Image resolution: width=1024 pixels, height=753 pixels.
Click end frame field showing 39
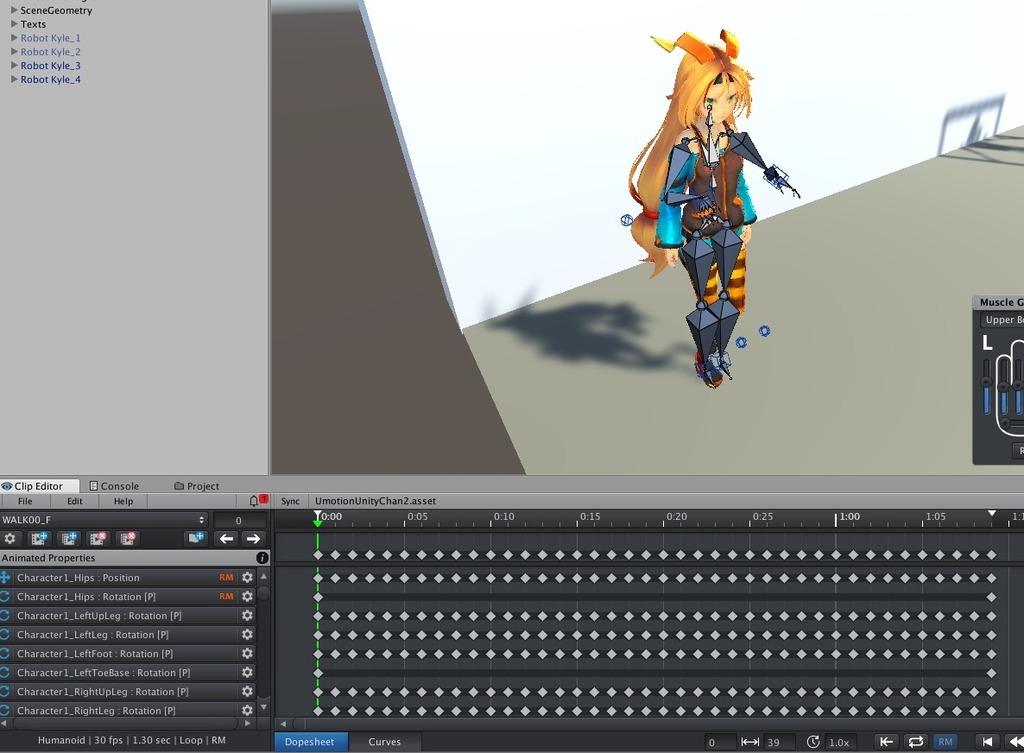click(x=780, y=742)
